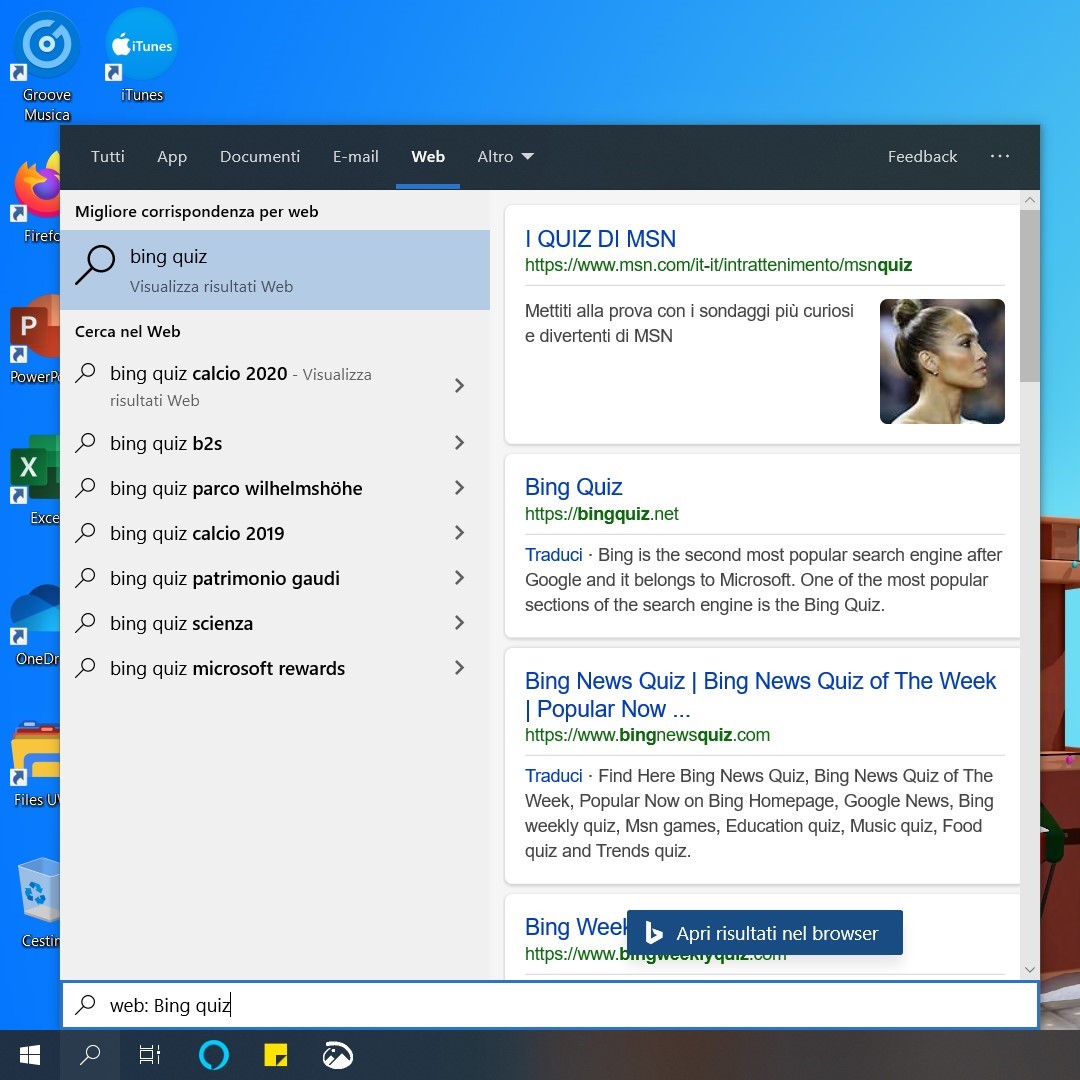Launch Cortana from the taskbar
The image size is (1080, 1080).
(214, 1055)
